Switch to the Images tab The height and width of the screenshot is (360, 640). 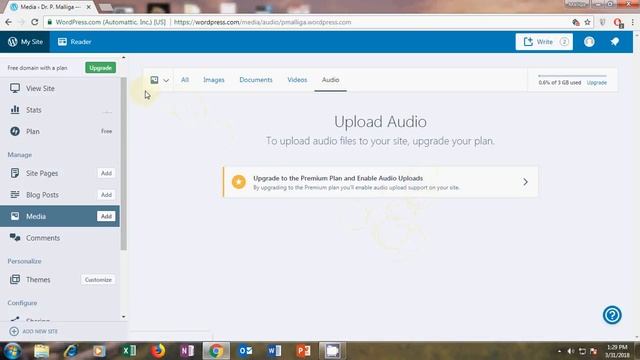(214, 80)
